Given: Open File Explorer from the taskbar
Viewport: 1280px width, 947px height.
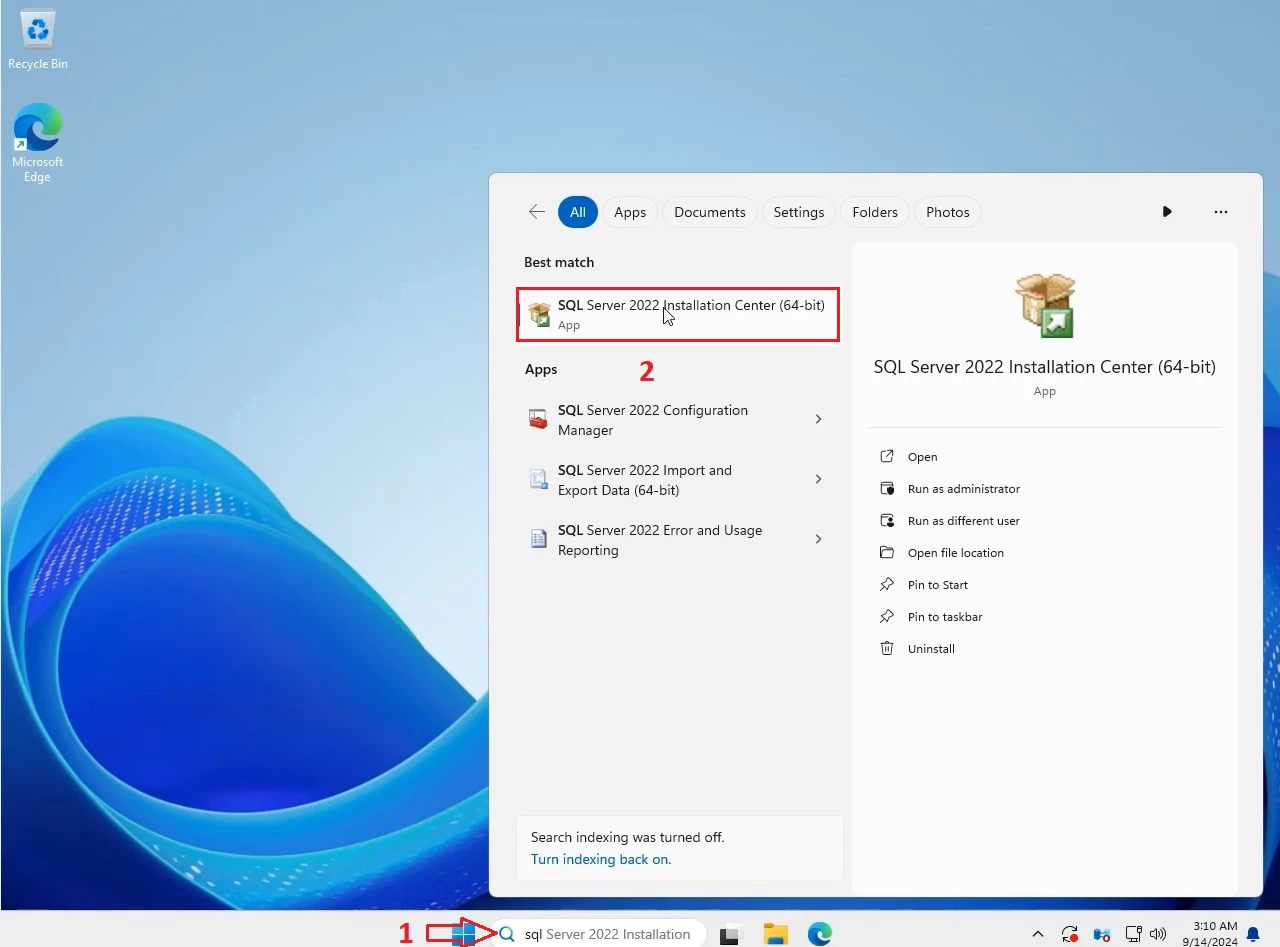Looking at the screenshot, I should pos(775,934).
